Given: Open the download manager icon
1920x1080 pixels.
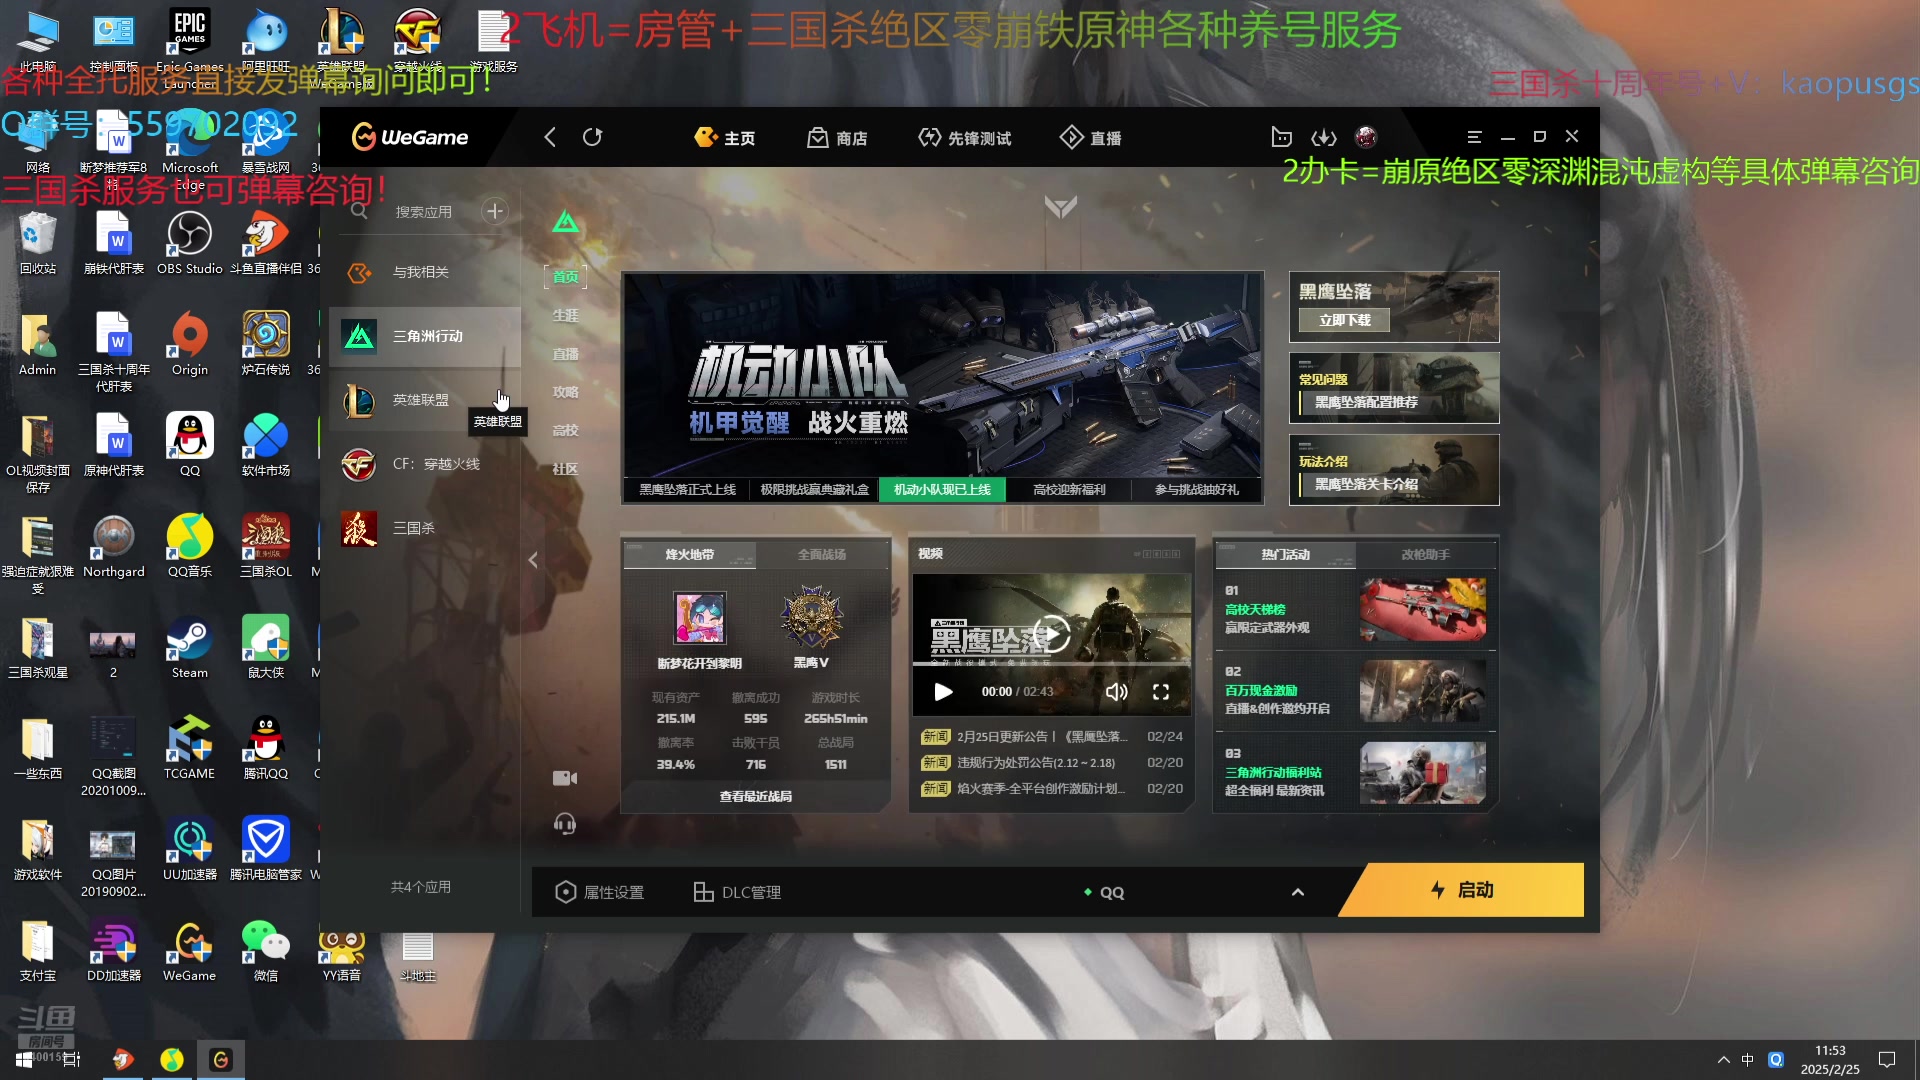Looking at the screenshot, I should 1324,137.
